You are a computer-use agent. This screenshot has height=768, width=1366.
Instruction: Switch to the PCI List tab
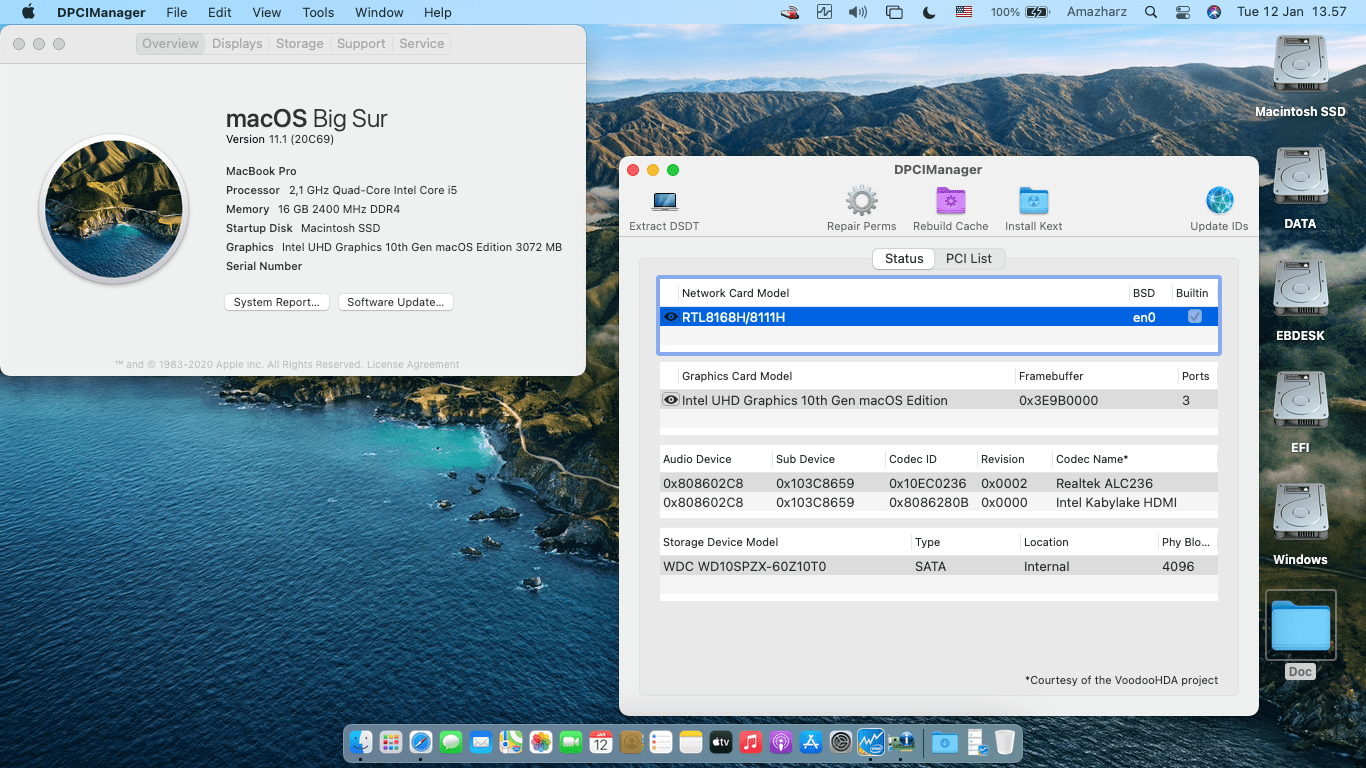[969, 258]
